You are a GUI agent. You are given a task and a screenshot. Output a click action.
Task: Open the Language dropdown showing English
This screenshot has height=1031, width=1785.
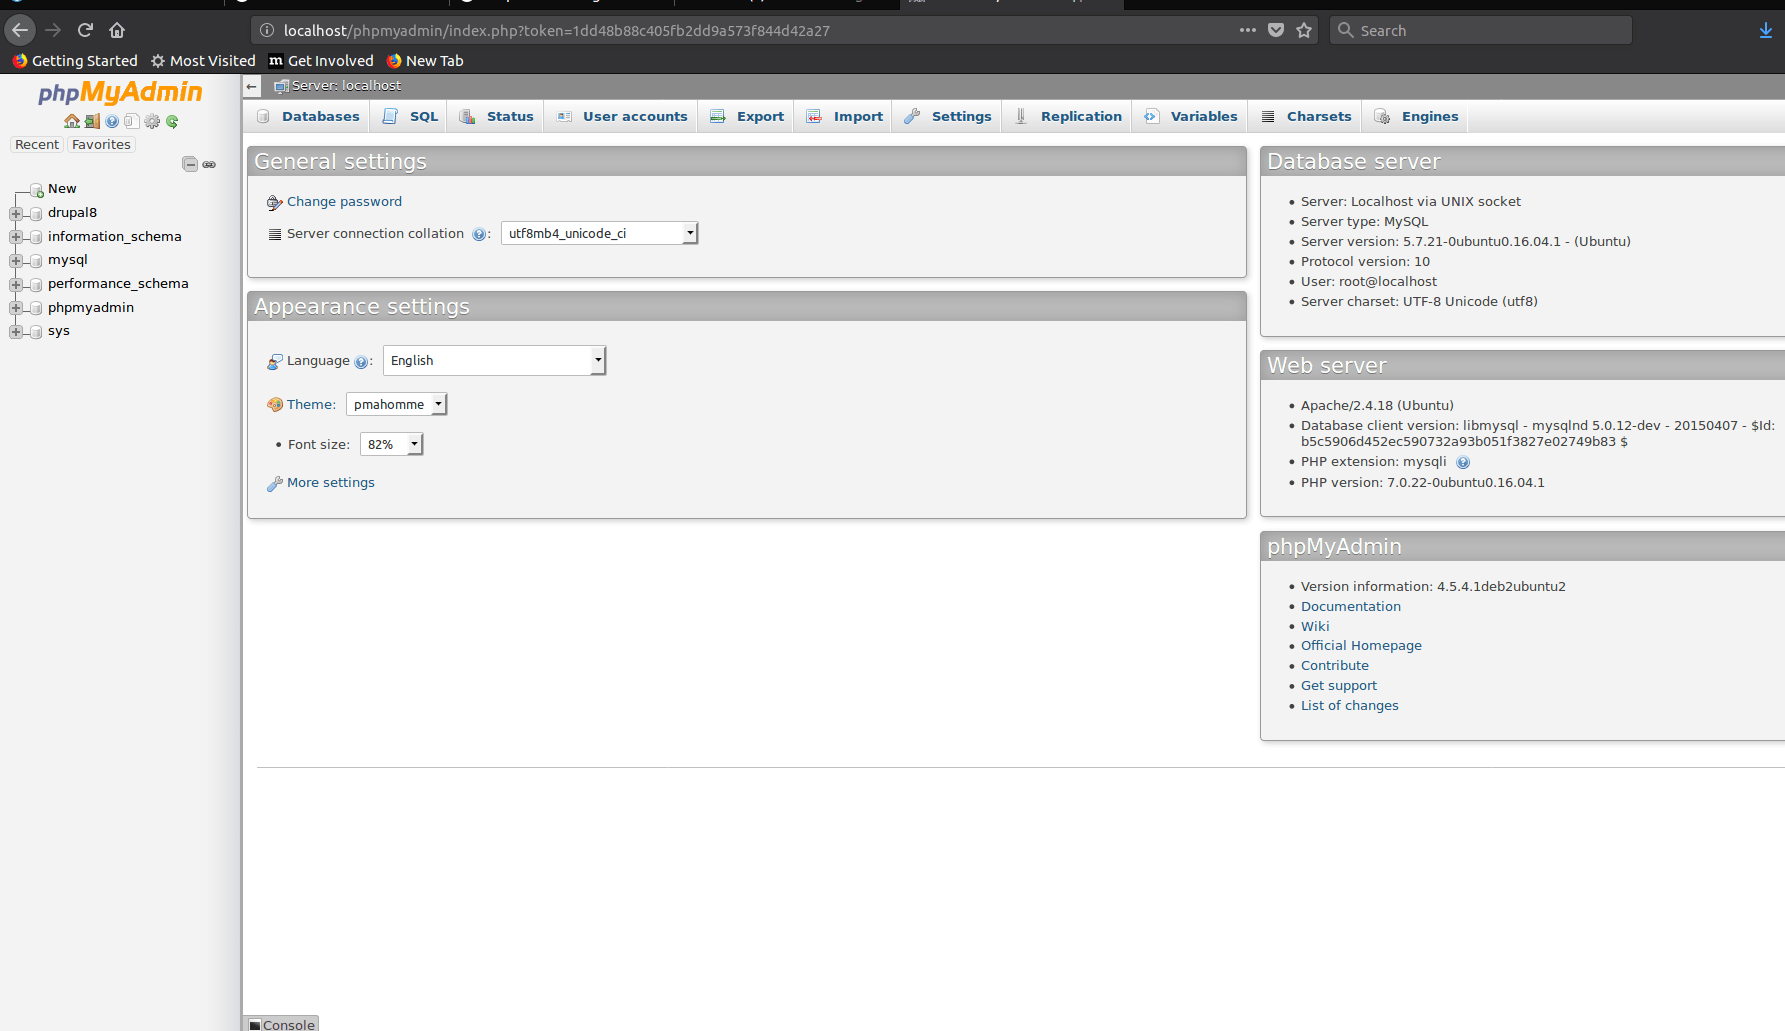[494, 360]
